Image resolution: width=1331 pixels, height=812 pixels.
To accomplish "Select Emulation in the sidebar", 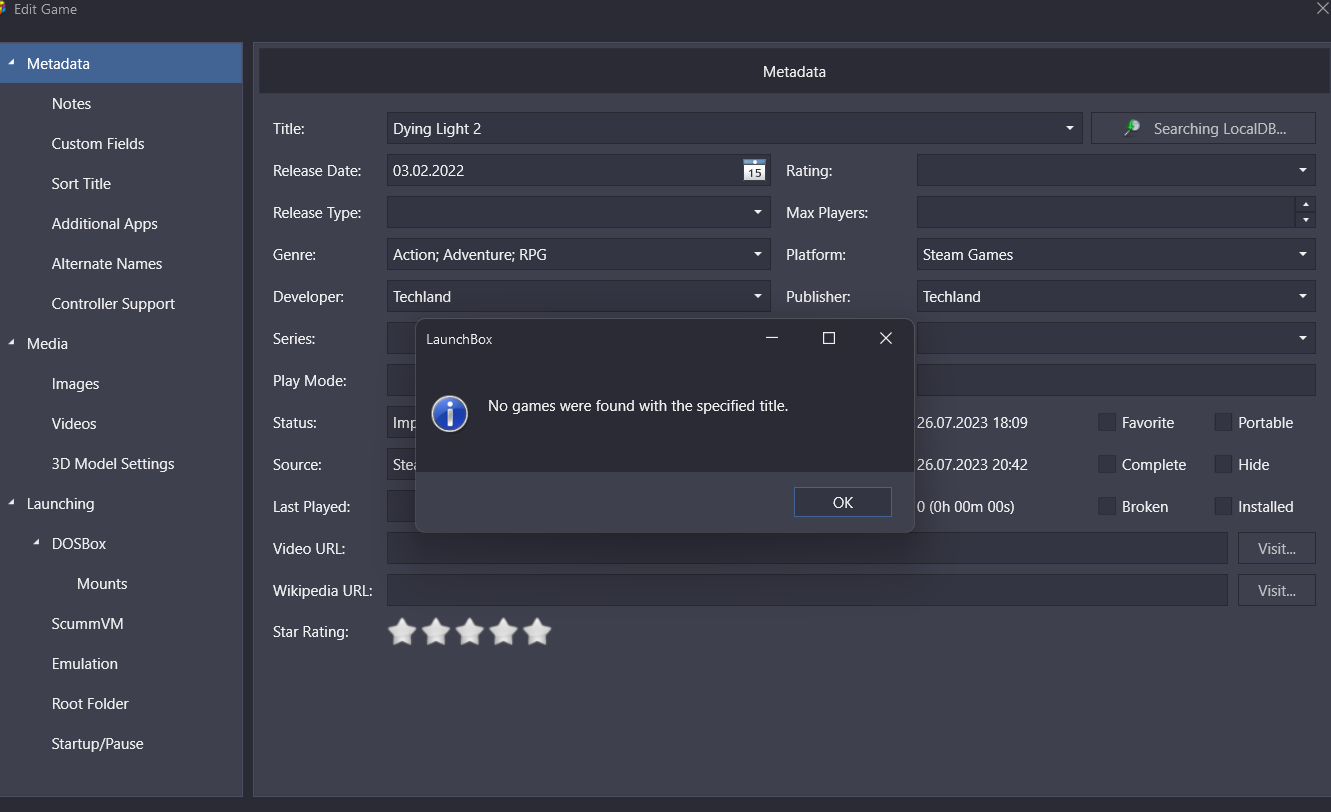I will 85,663.
